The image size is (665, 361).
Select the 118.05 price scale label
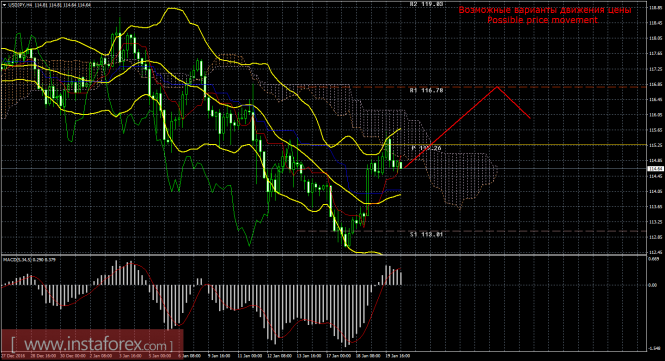click(x=656, y=38)
